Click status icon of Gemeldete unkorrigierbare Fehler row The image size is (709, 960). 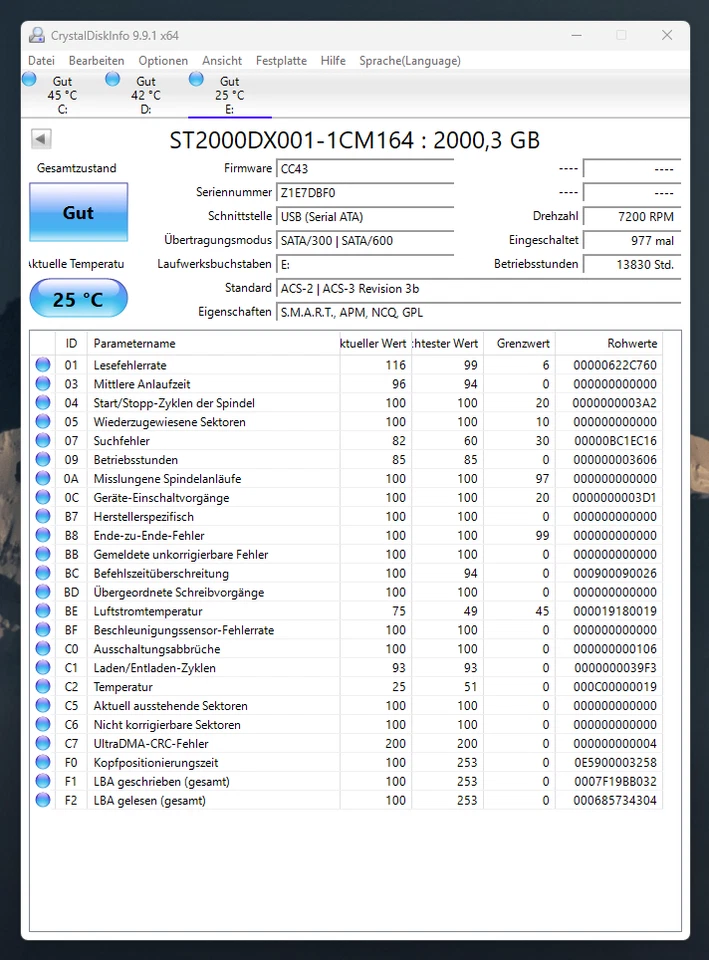point(43,554)
